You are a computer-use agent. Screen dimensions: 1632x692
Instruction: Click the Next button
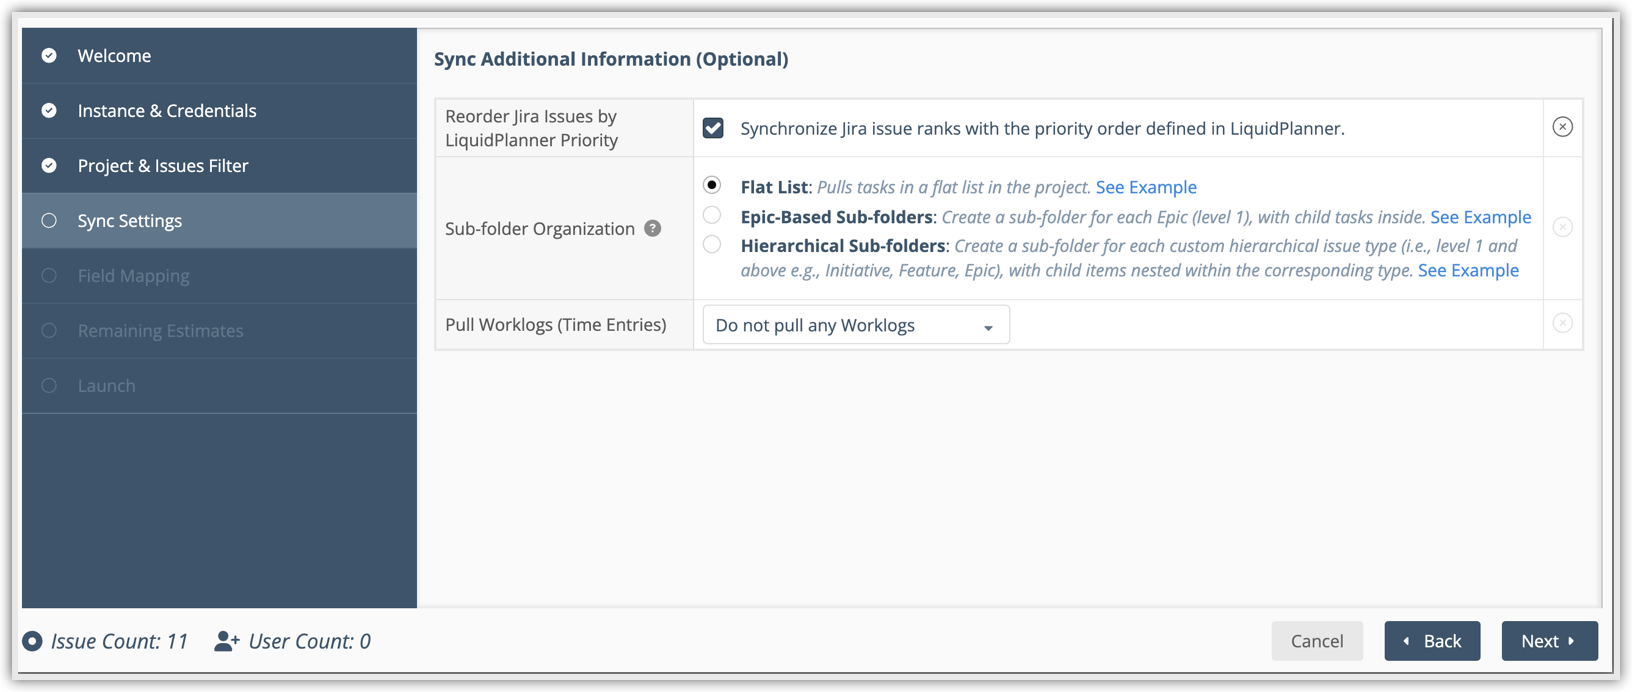click(x=1549, y=641)
